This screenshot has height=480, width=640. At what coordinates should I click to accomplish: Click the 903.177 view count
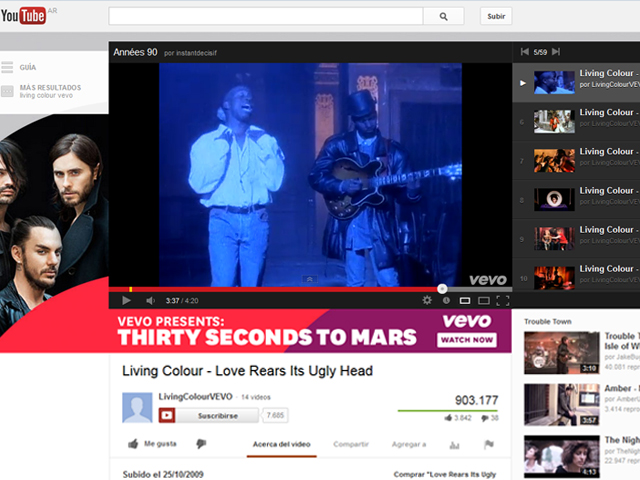[476, 400]
